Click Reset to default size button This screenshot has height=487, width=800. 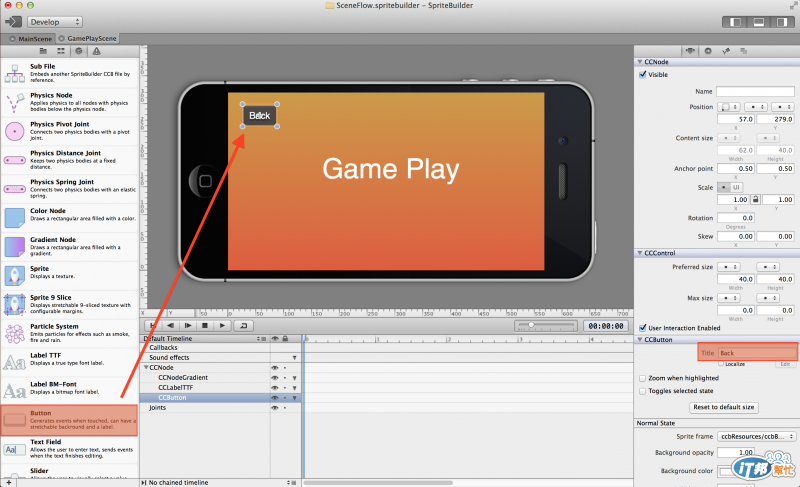[x=723, y=407]
